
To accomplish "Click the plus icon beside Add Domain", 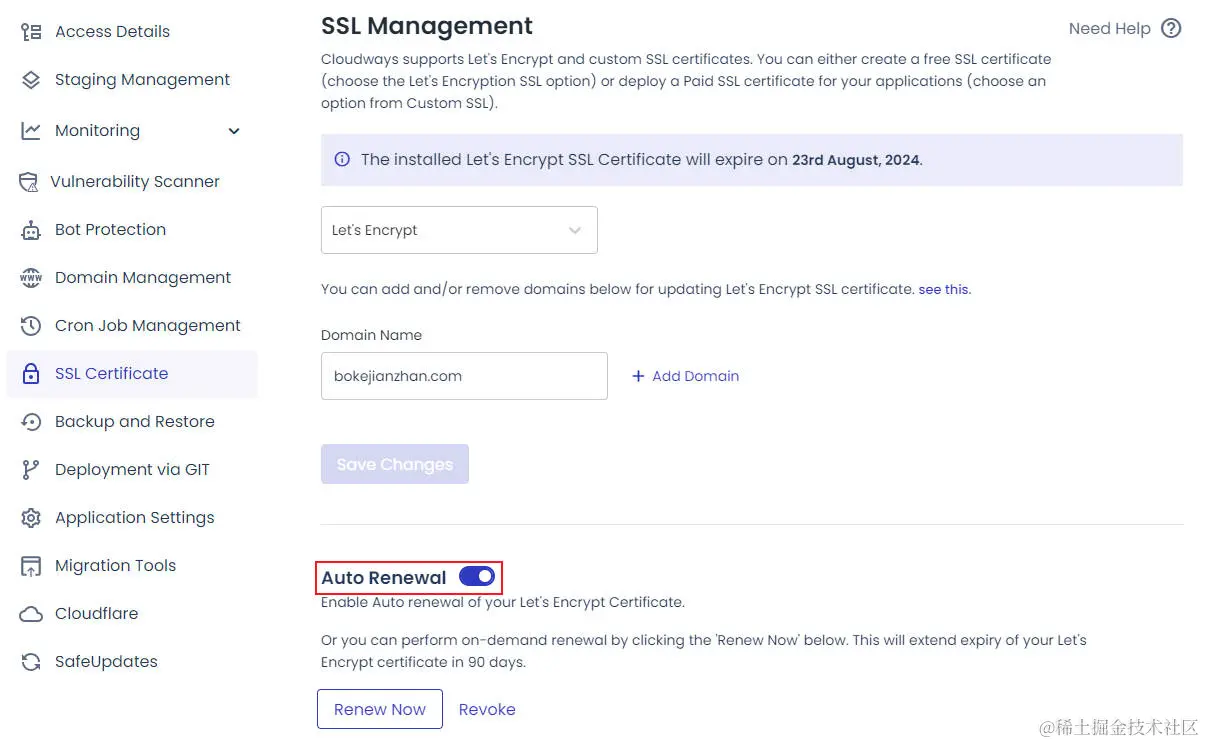I will pyautogui.click(x=638, y=377).
